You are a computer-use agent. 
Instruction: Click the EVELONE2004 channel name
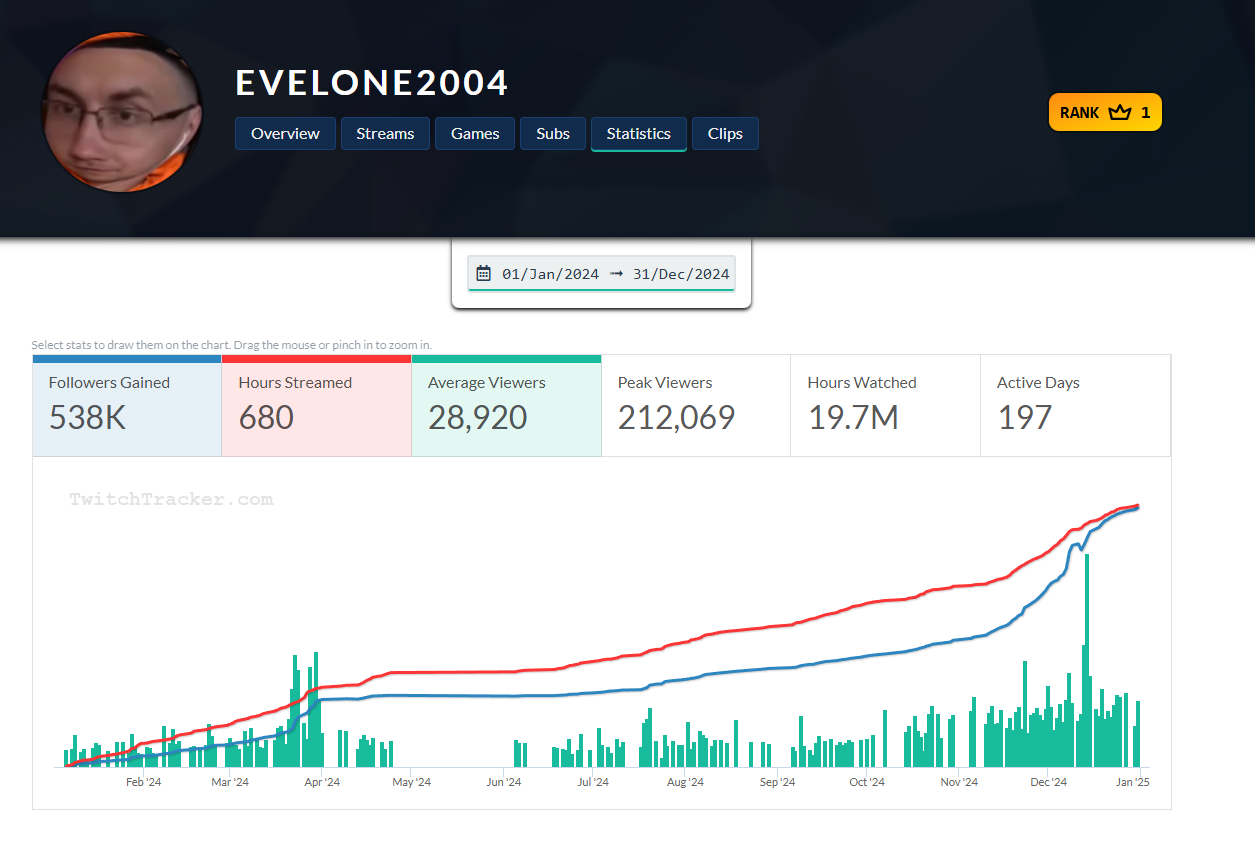click(x=372, y=83)
